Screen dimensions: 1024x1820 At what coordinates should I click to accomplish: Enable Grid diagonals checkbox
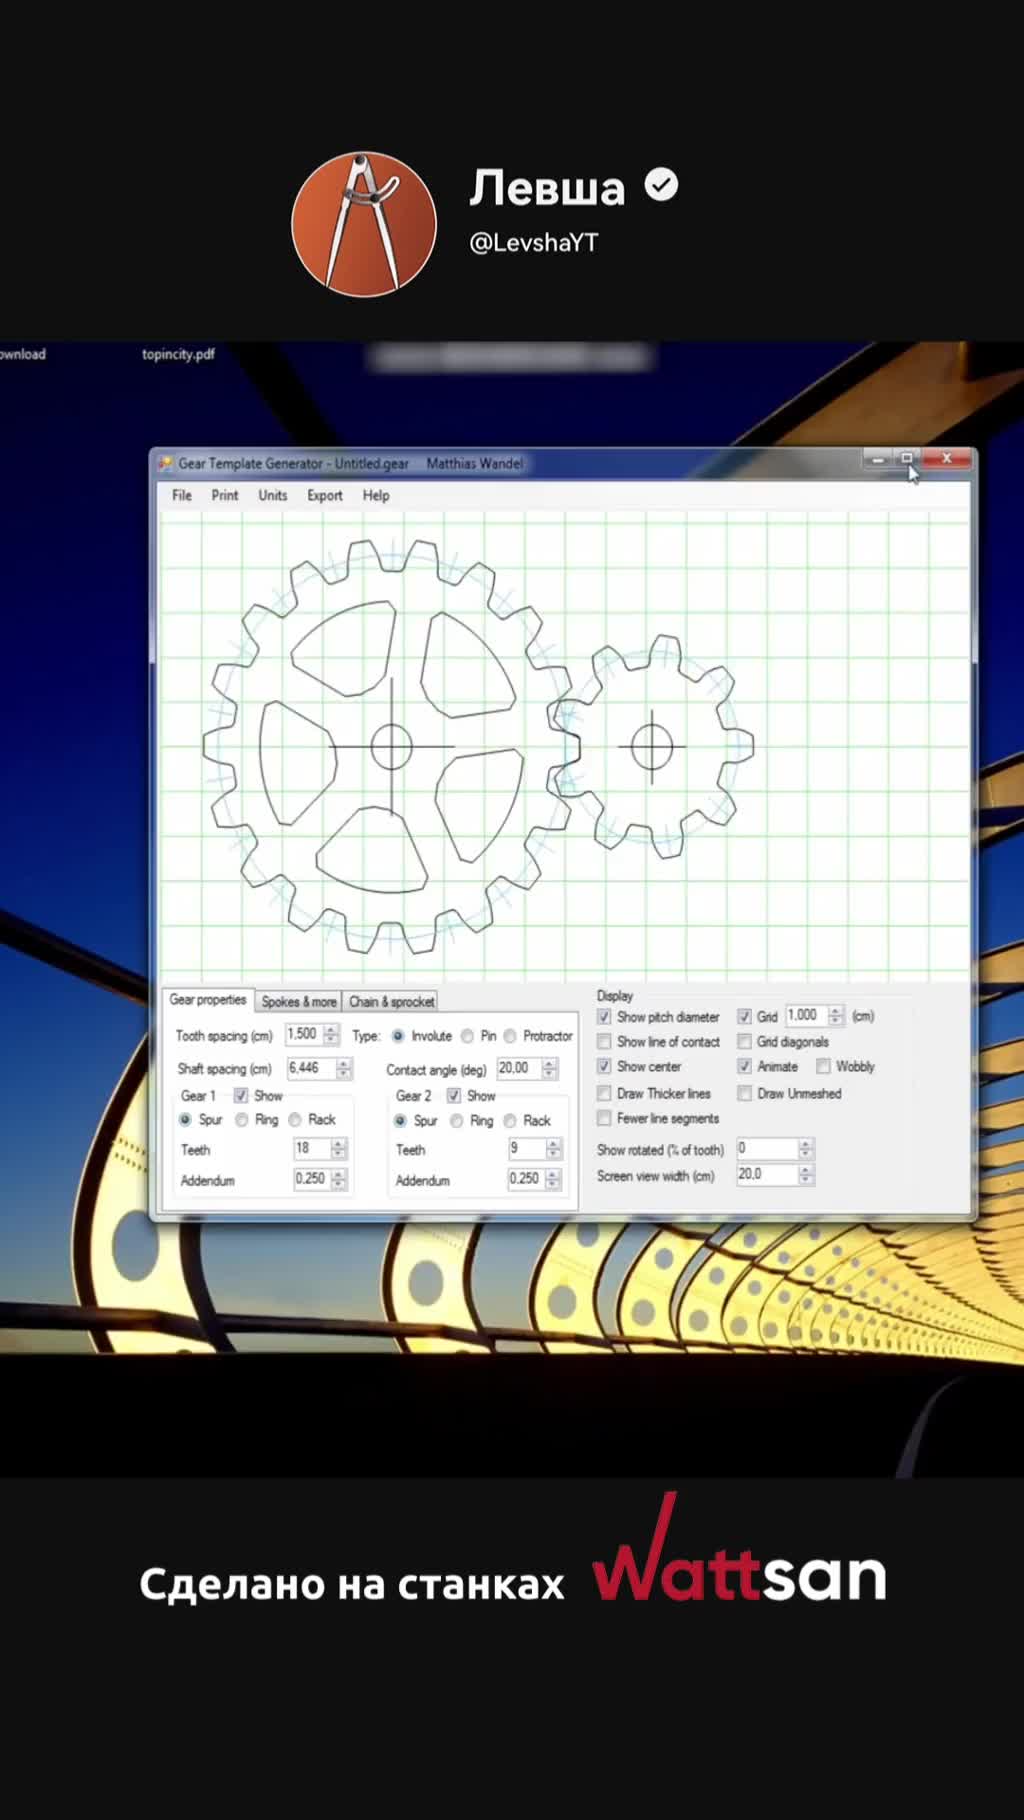pyautogui.click(x=744, y=1041)
